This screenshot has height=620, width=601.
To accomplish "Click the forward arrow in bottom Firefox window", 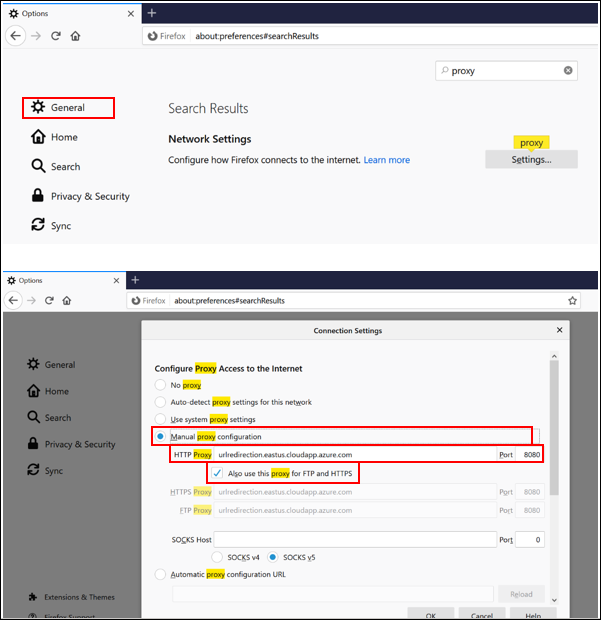I will [x=32, y=301].
